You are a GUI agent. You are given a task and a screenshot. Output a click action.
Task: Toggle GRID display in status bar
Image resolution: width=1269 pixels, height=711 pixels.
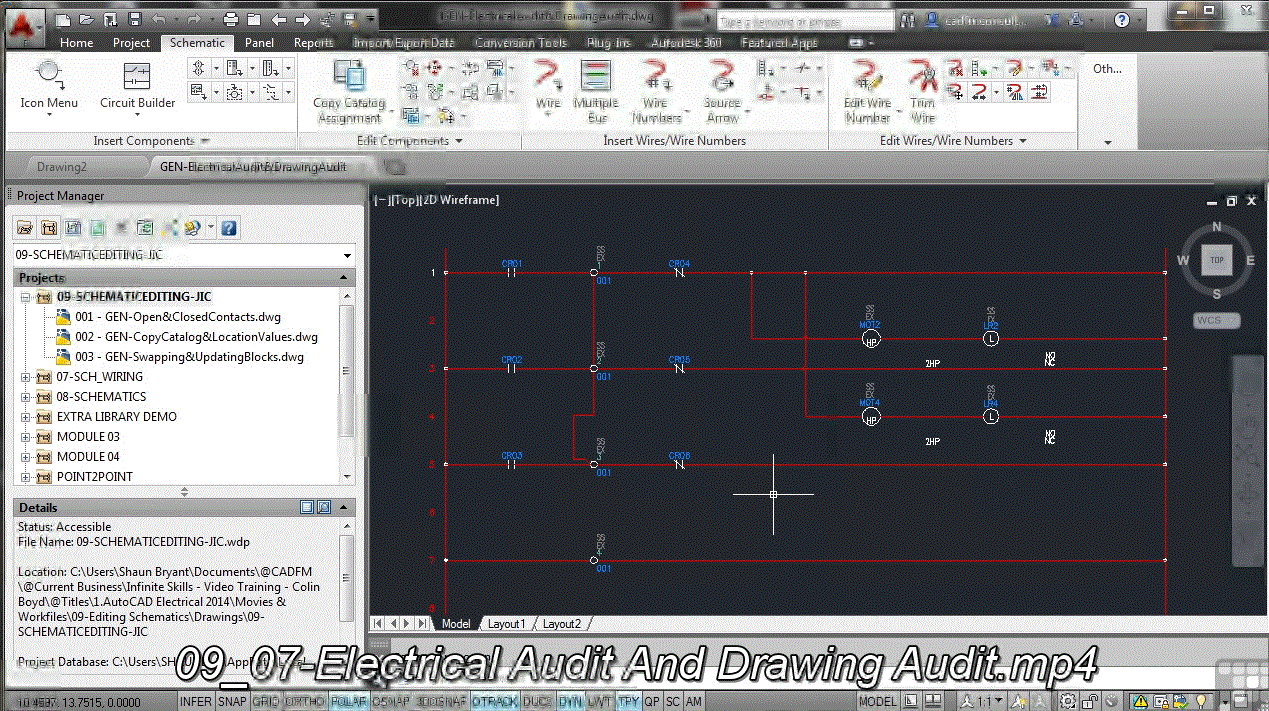[x=266, y=701]
